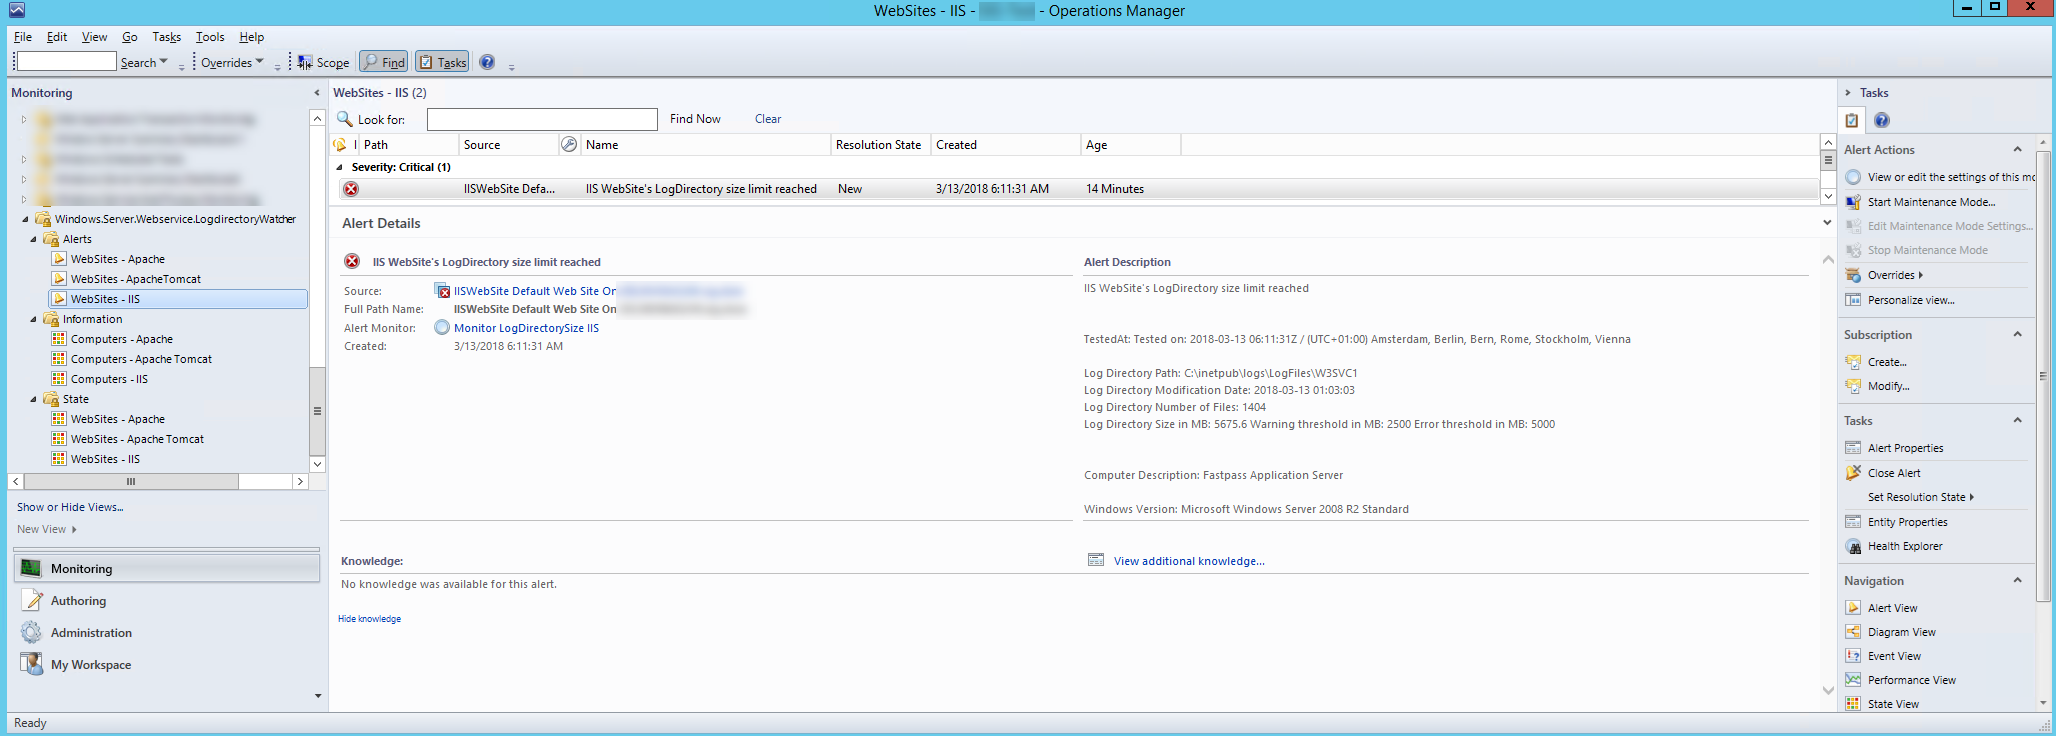Image resolution: width=2056 pixels, height=736 pixels.
Task: Open the Tools menu
Action: 210,37
